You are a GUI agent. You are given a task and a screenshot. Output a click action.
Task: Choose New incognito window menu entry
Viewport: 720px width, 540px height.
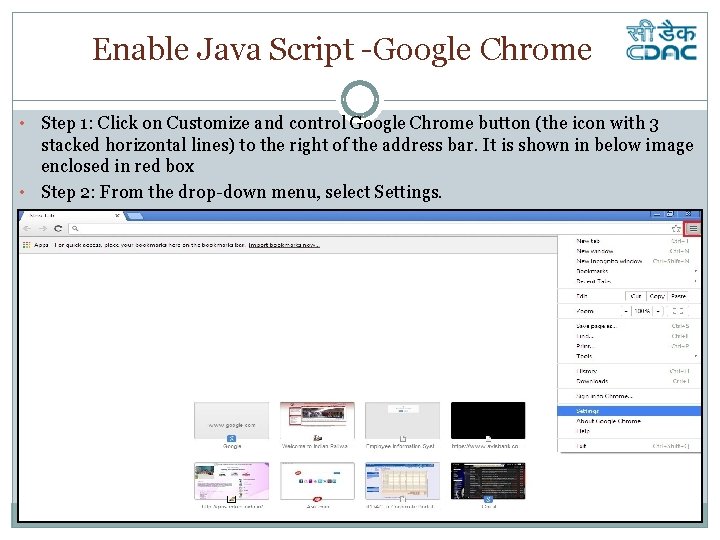coord(629,261)
